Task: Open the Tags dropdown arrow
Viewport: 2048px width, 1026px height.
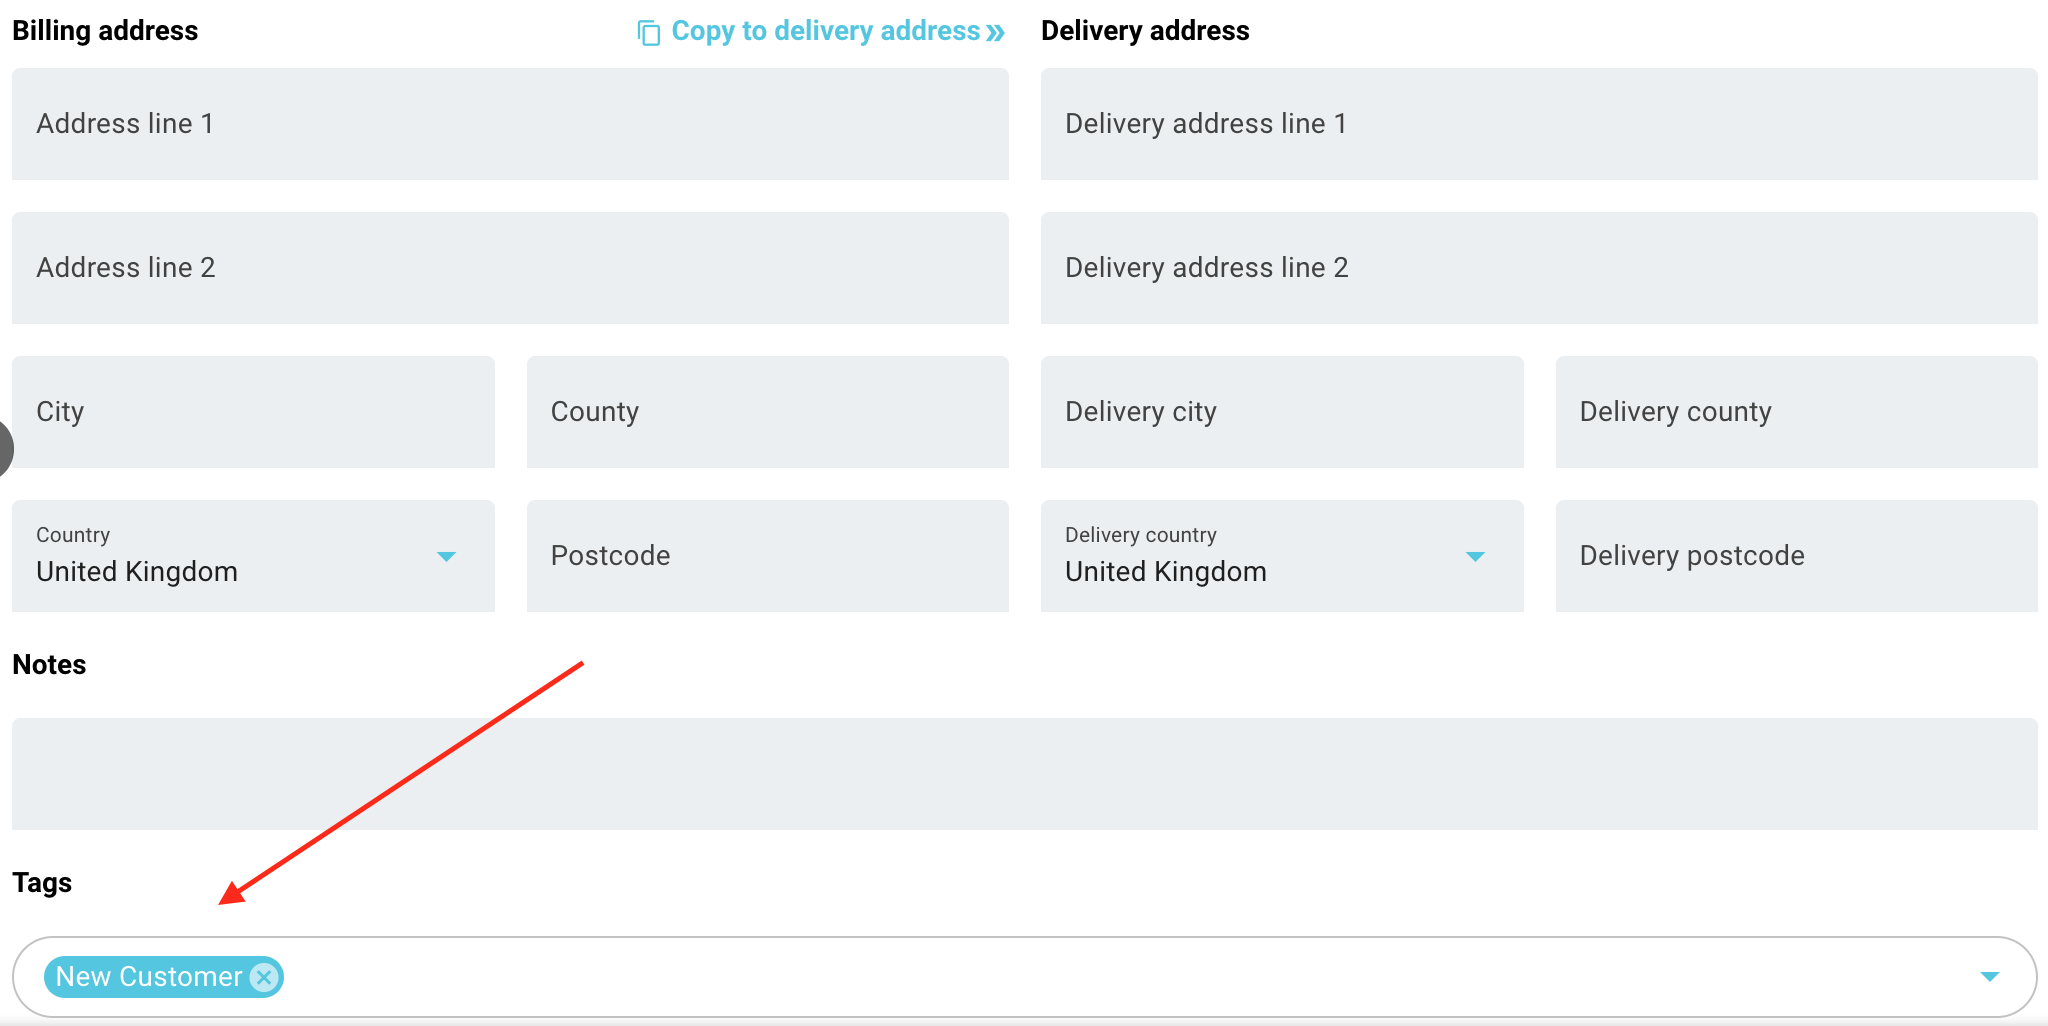Action: coord(1990,976)
